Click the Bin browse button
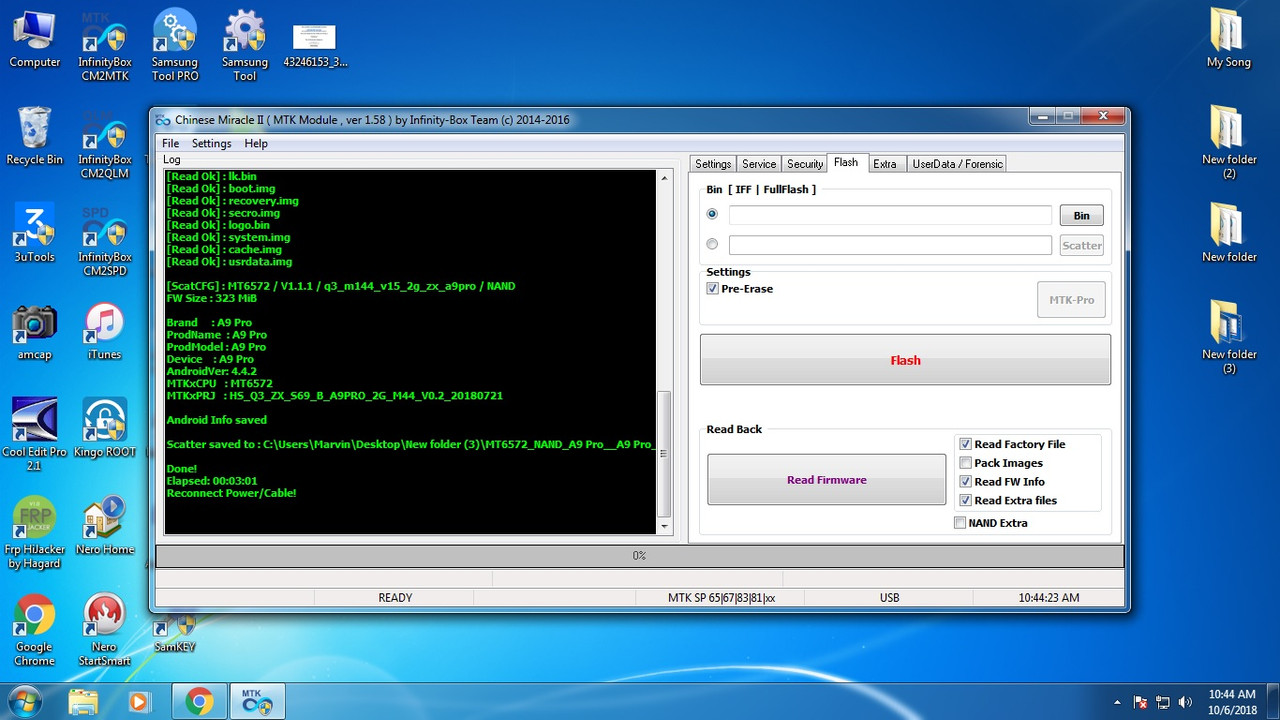 click(1081, 215)
